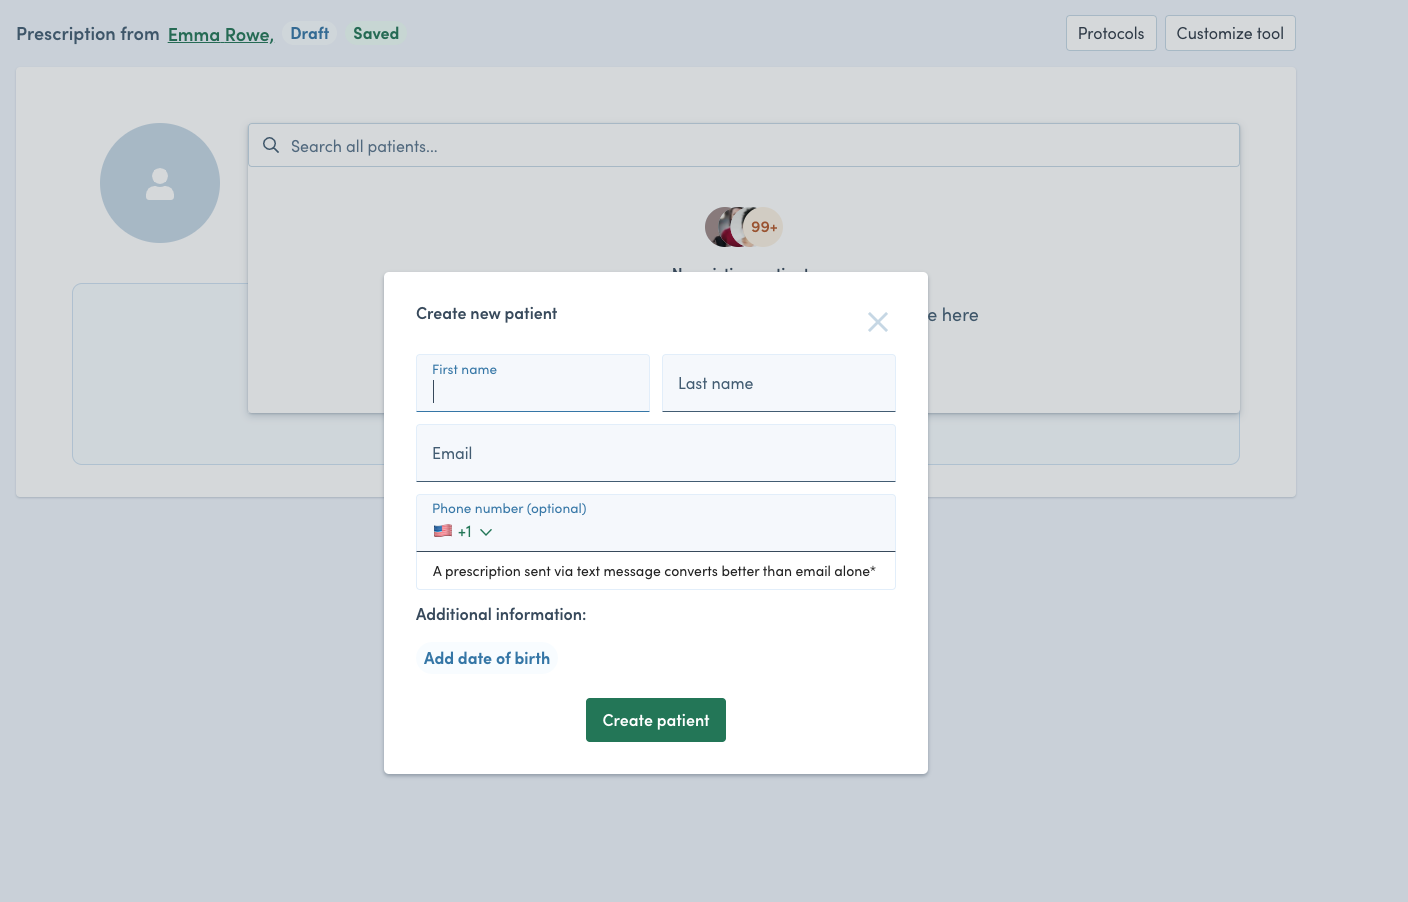Select Add date of birth

click(486, 657)
